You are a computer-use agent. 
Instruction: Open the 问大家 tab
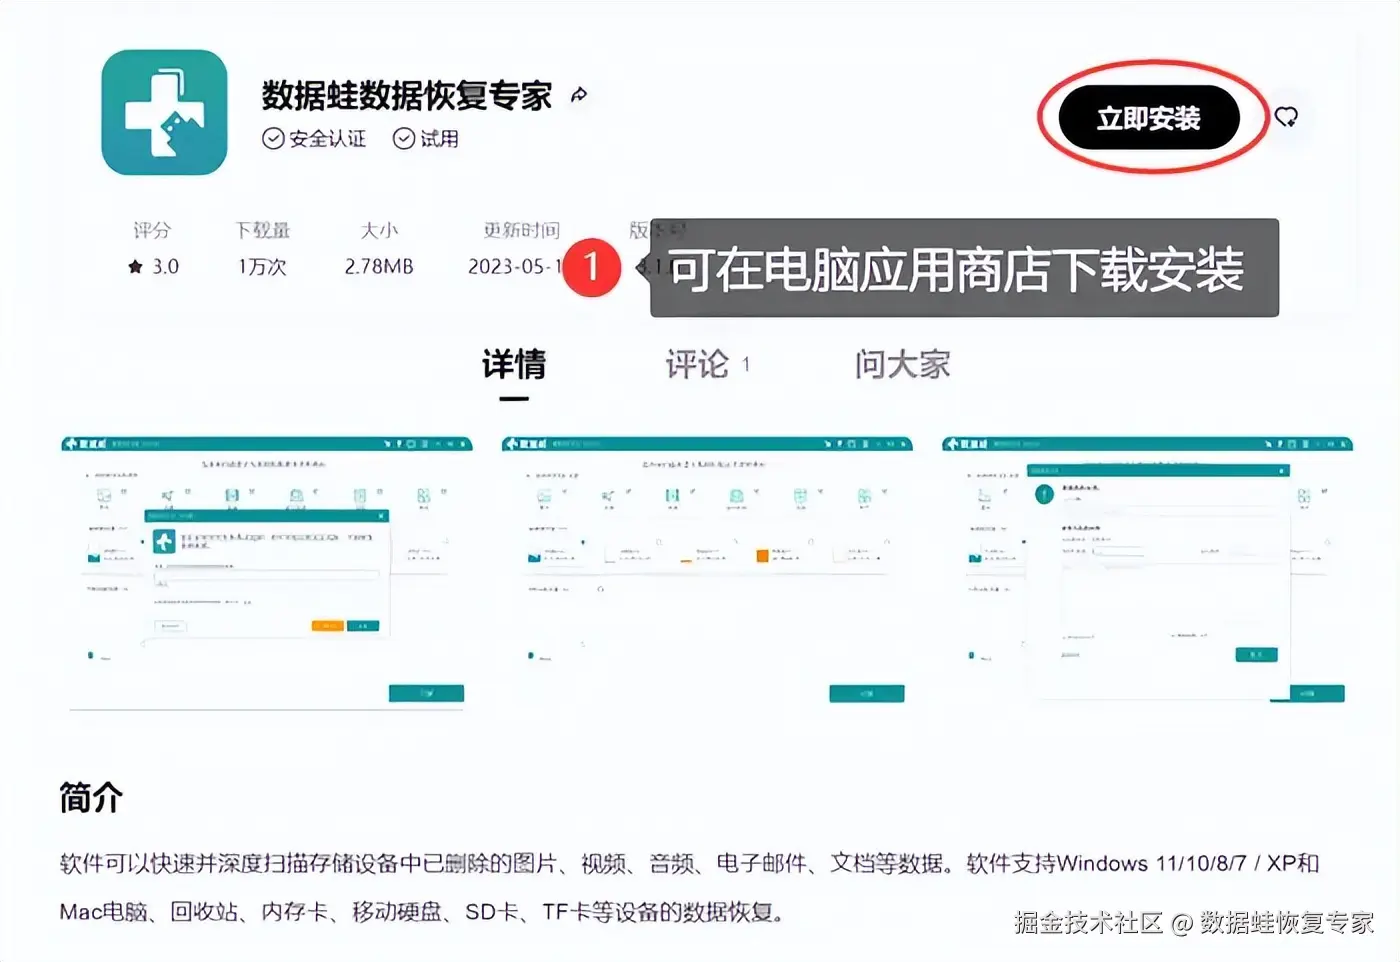903,364
